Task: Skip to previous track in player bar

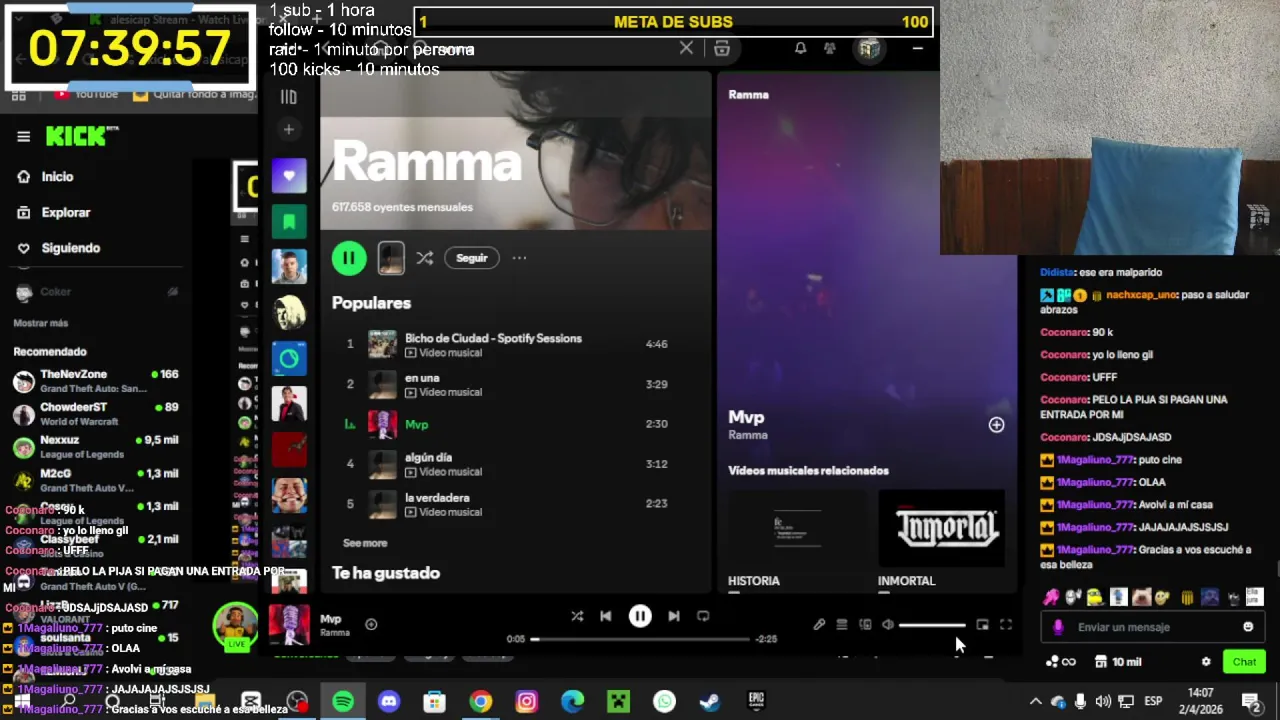Action: click(x=606, y=616)
